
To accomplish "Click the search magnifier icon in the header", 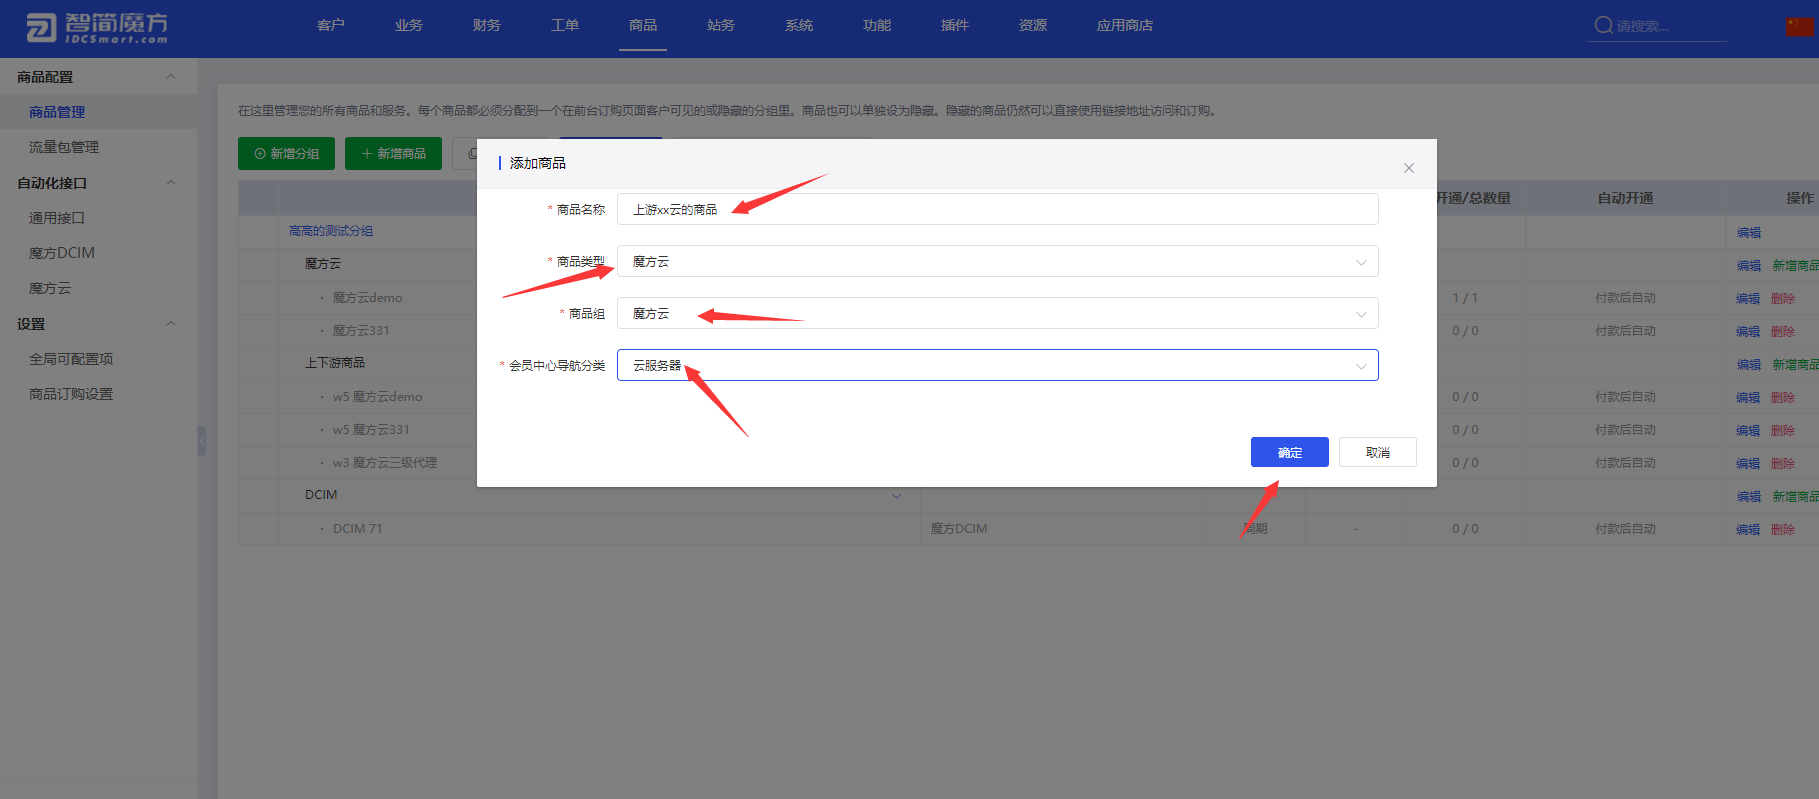I will (1603, 26).
